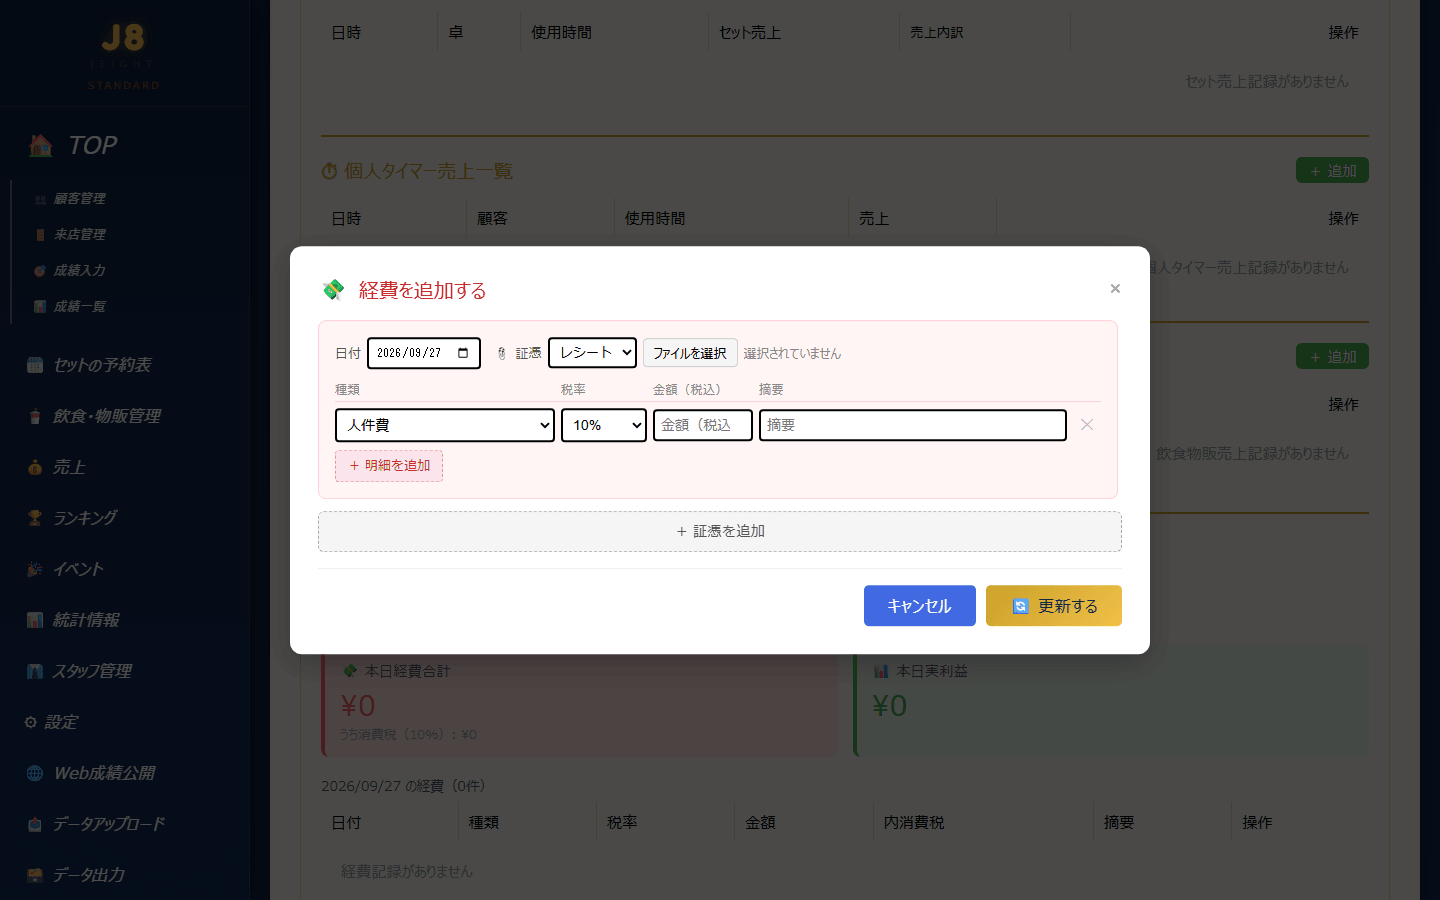Close the expense dialog with the X
1440x900 pixels.
tap(1115, 289)
